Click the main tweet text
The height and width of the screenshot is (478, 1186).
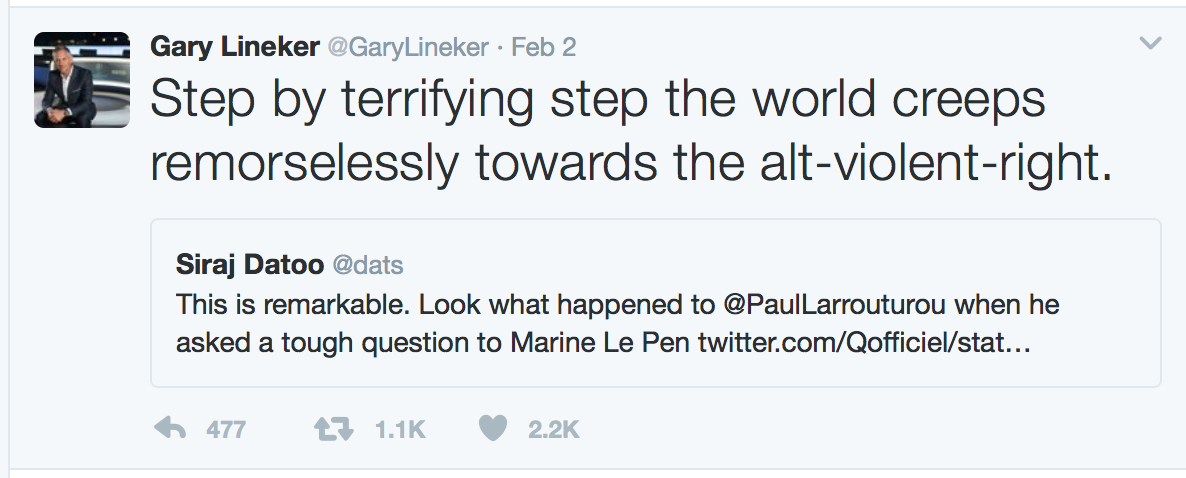pos(600,104)
